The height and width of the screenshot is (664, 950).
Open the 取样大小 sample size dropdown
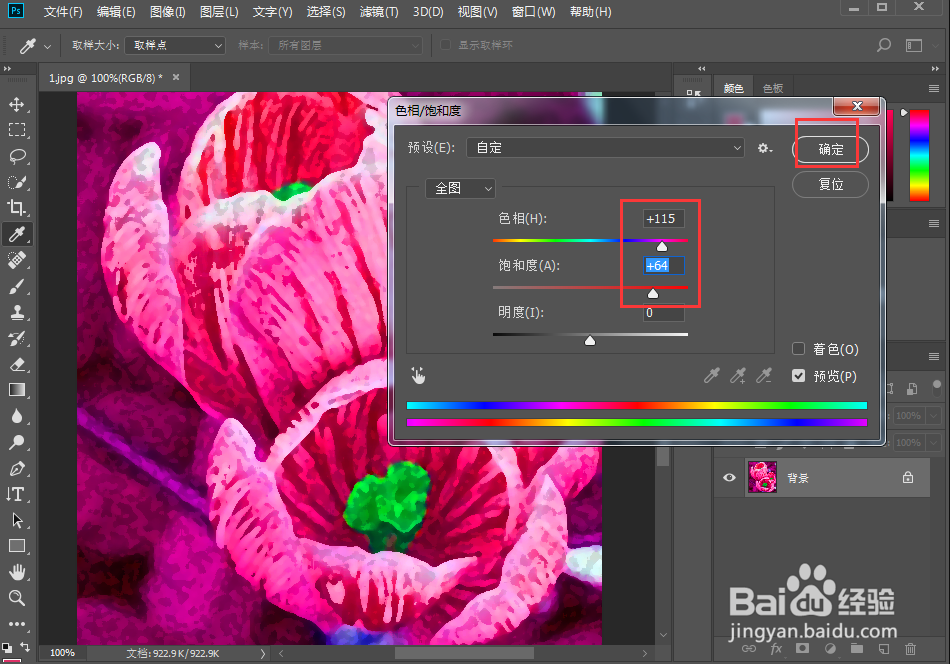pos(175,45)
